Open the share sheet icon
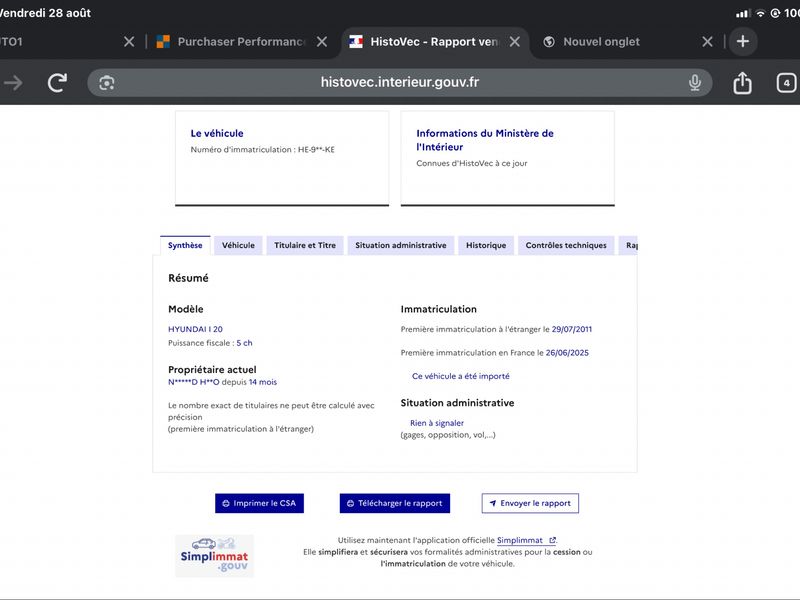 (x=742, y=83)
